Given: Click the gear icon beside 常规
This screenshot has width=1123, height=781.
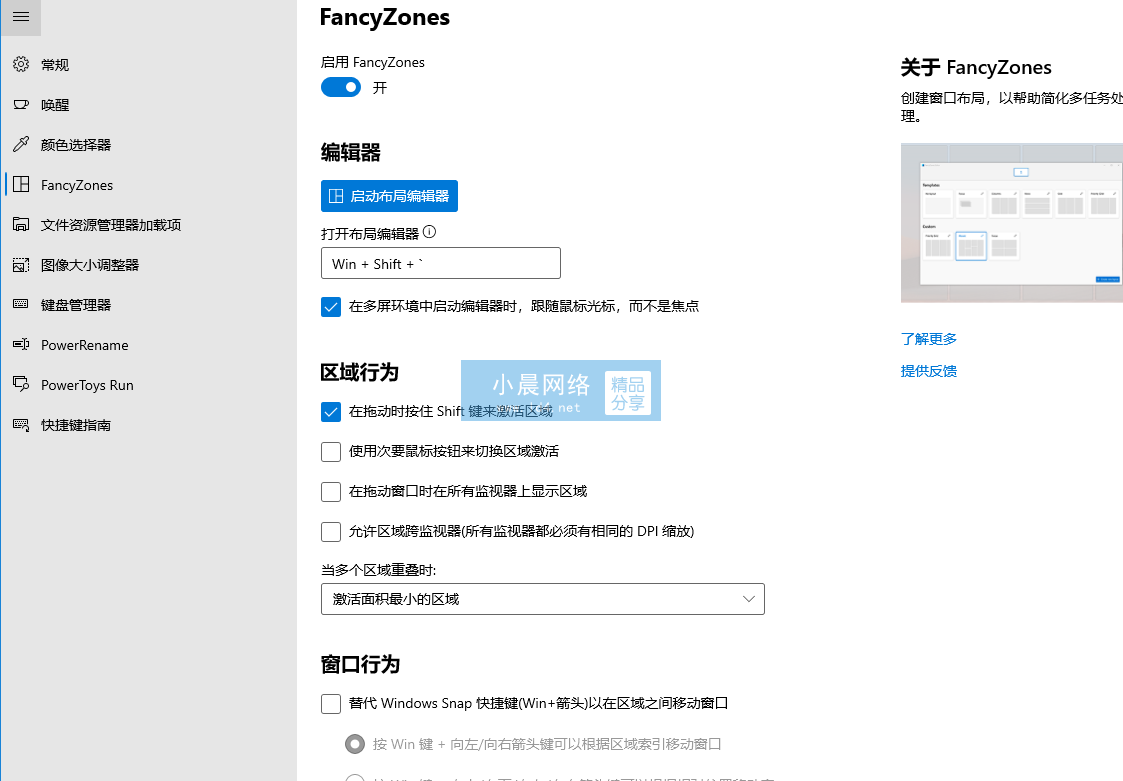Looking at the screenshot, I should (x=21, y=64).
